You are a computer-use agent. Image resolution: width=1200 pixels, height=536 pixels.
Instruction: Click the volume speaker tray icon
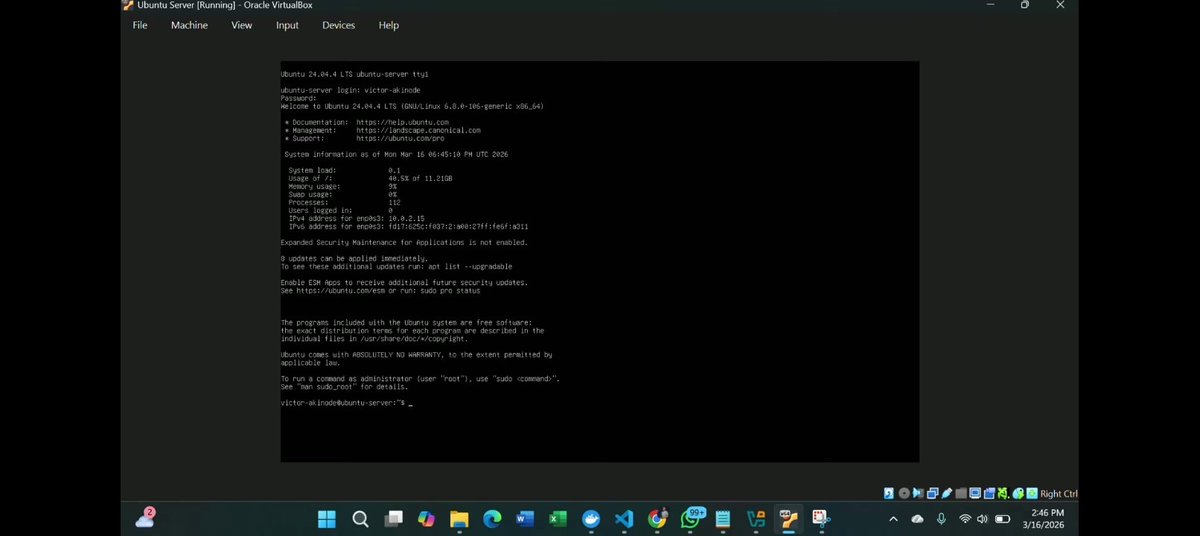(982, 519)
